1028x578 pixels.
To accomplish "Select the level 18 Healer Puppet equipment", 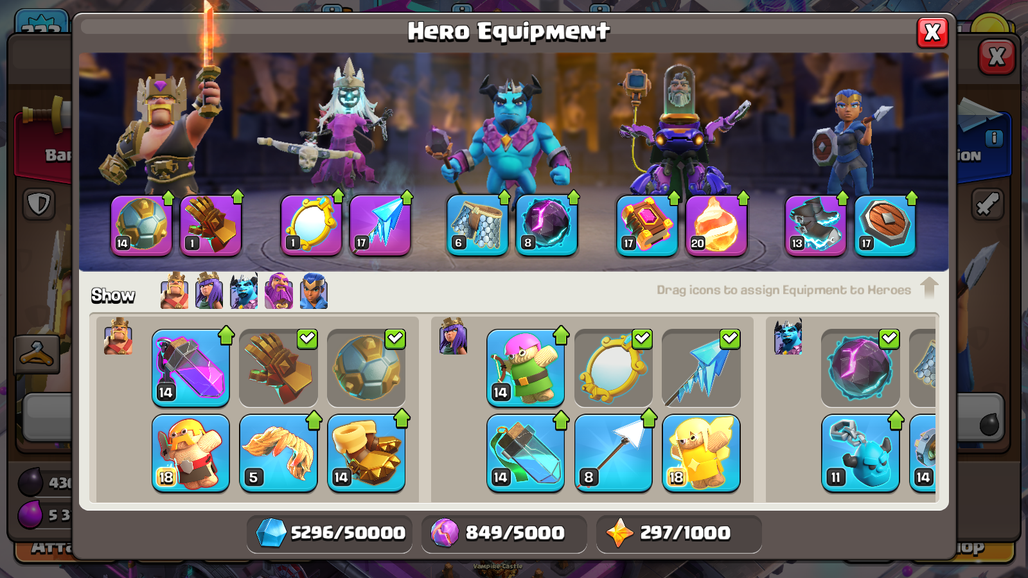I will pos(702,453).
